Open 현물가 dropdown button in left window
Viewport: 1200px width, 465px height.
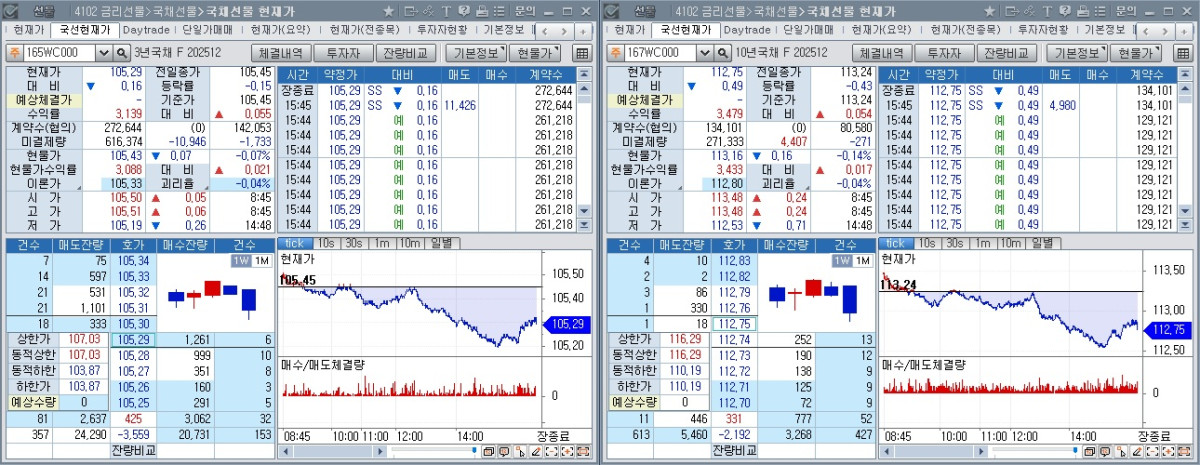(535, 53)
